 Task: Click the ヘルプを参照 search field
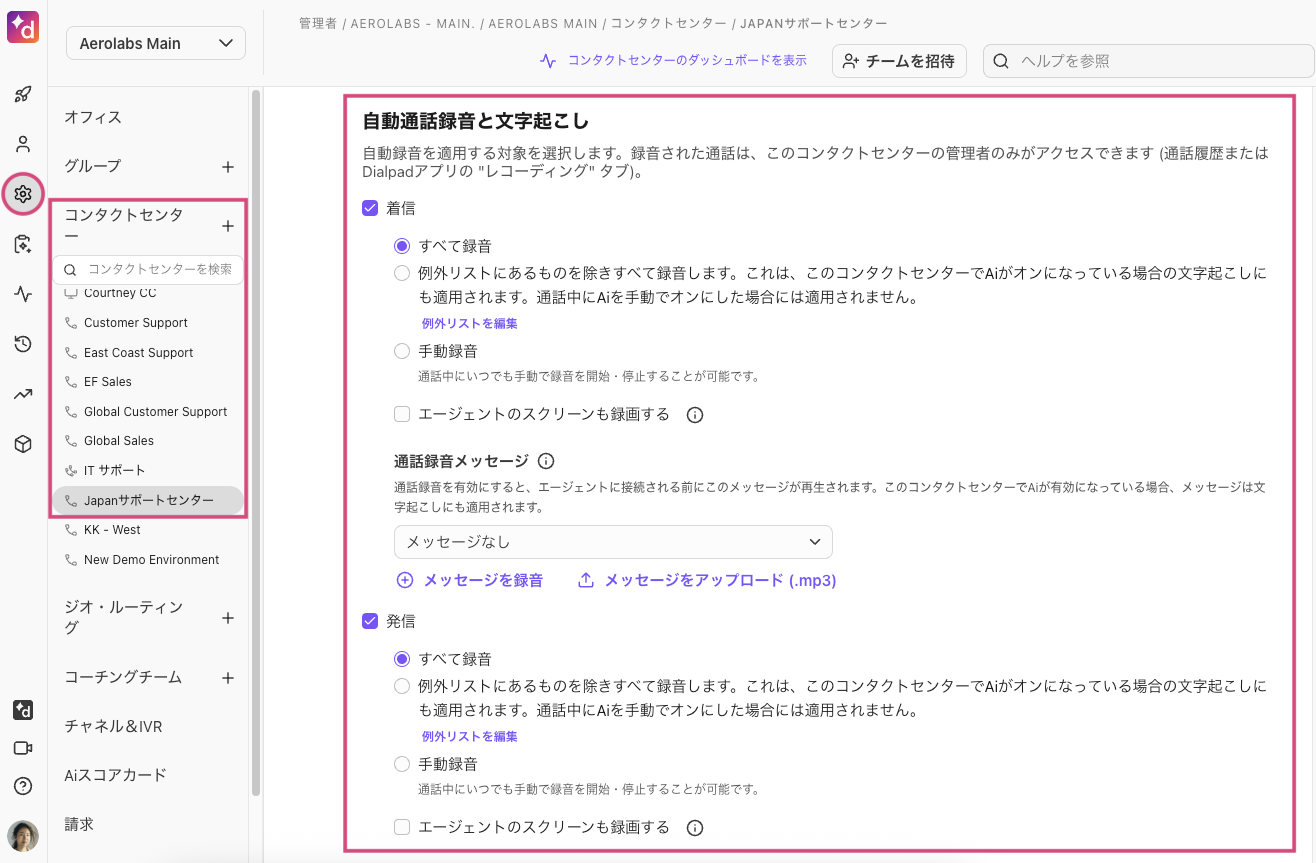(1149, 61)
